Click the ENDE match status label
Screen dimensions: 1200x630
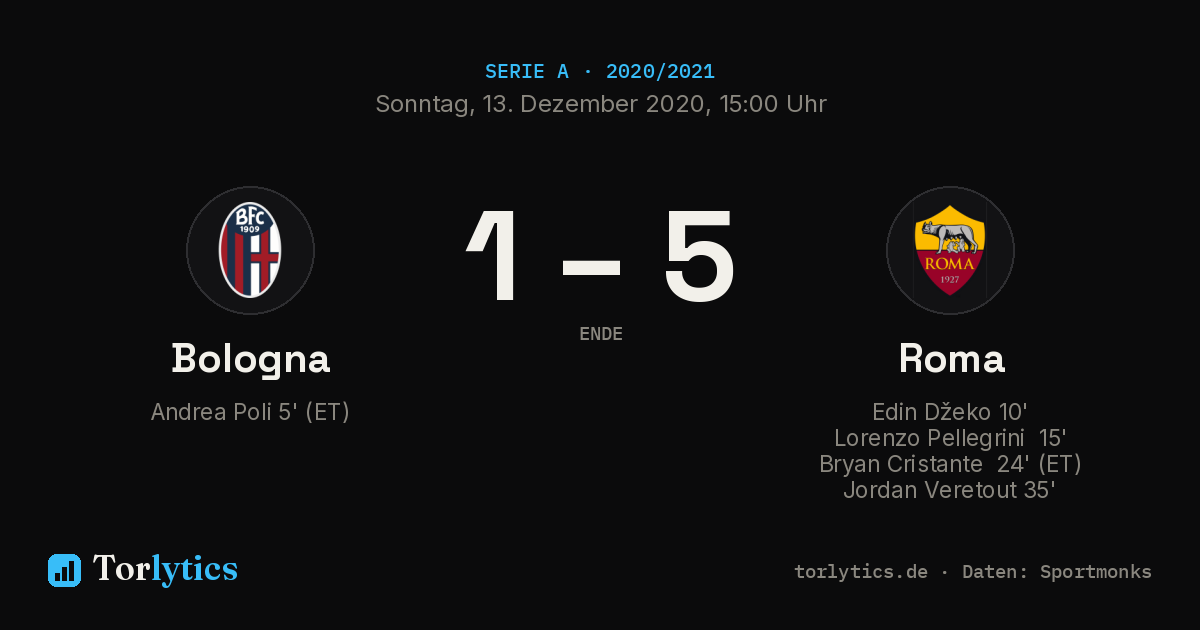(601, 334)
